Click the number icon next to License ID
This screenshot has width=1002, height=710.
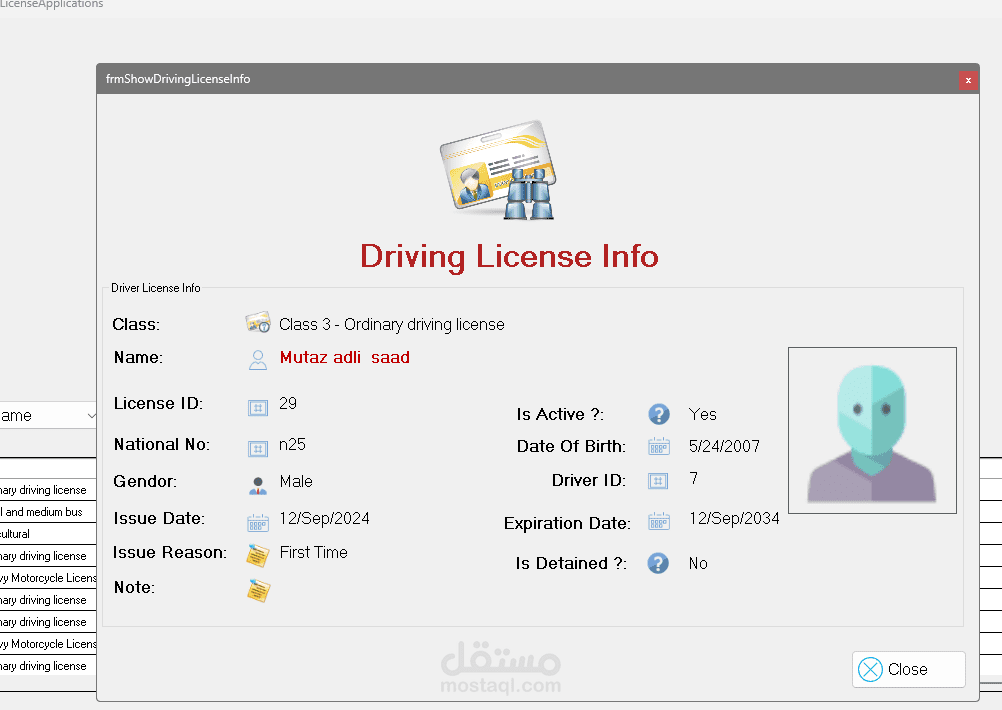(x=258, y=407)
